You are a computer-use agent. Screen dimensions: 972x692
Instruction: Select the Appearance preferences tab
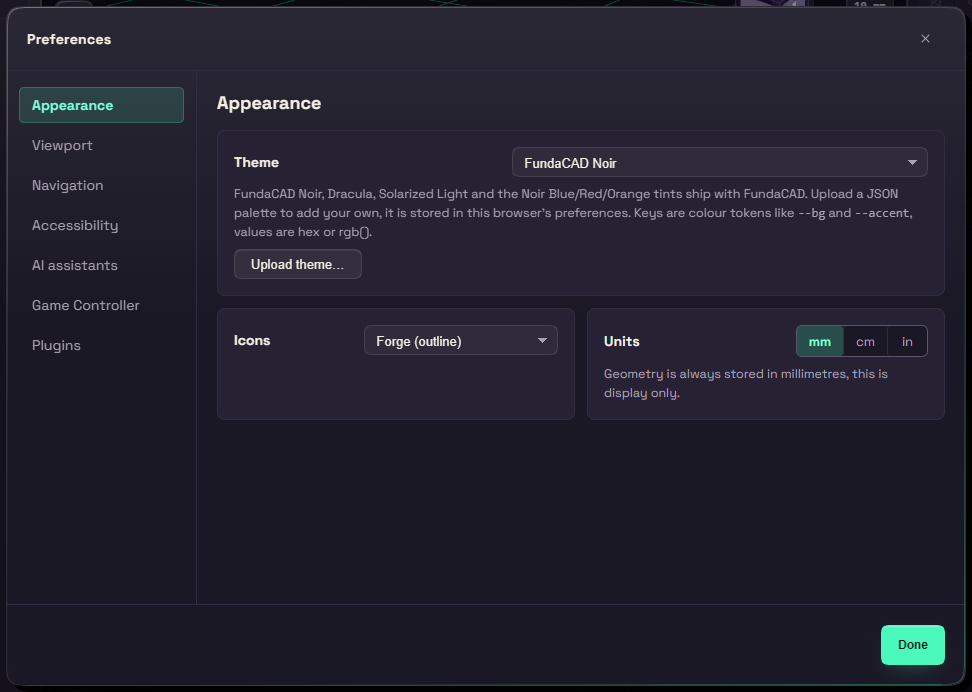coord(101,105)
